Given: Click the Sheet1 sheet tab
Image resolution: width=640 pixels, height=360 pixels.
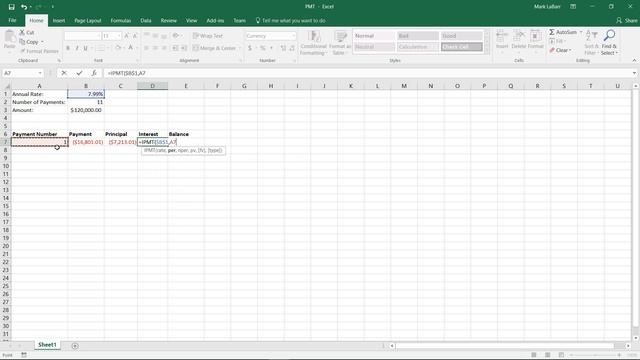Looking at the screenshot, I should (47, 345).
